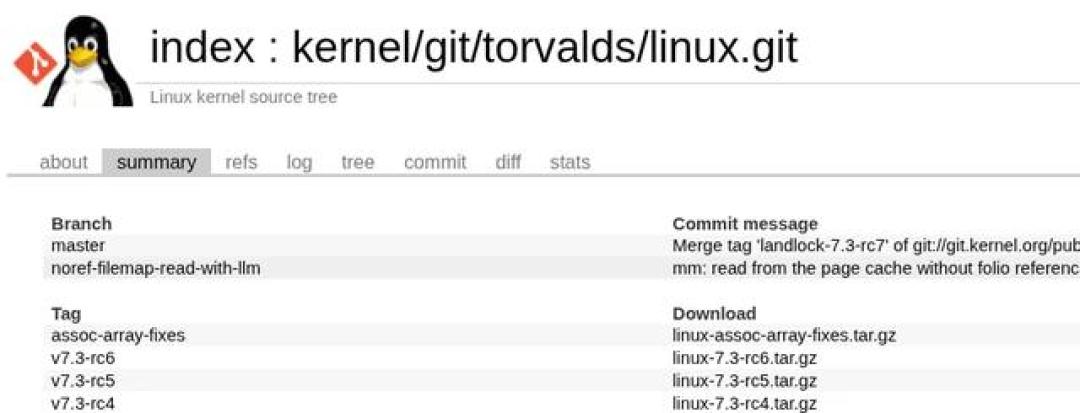Viewport: 1080px width, 413px height.
Task: Switch to the refs tab
Action: [241, 162]
